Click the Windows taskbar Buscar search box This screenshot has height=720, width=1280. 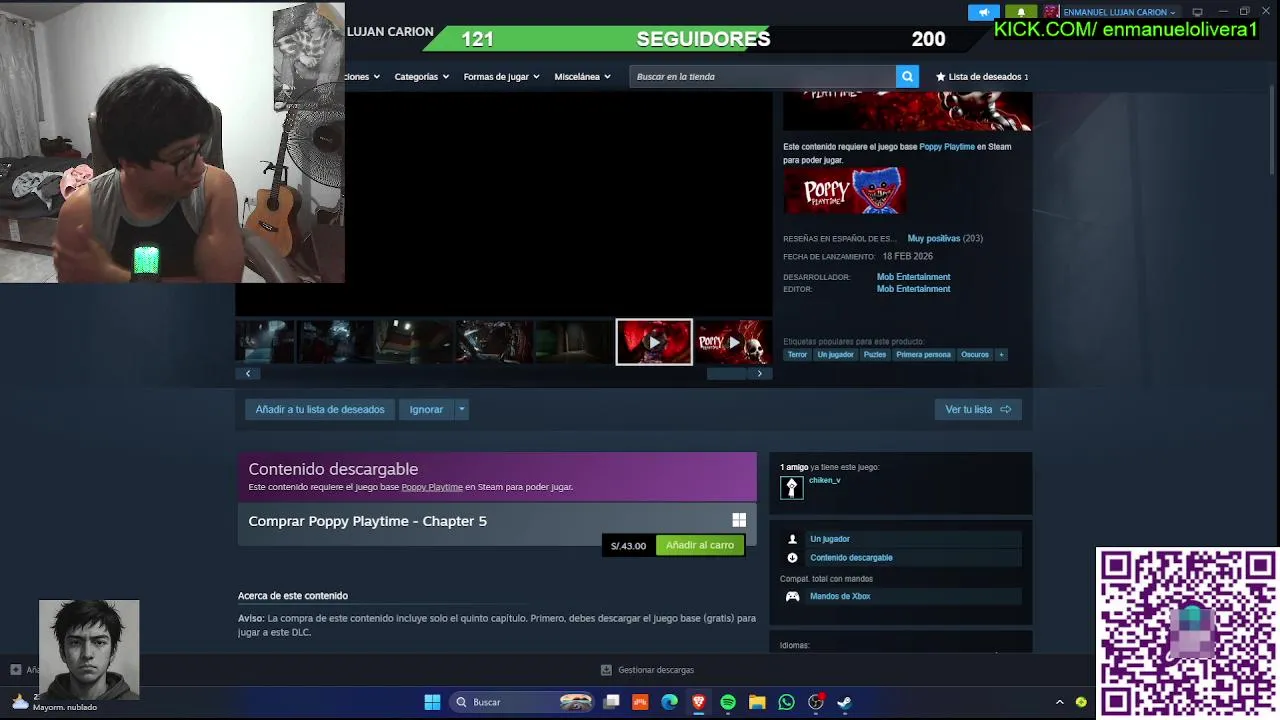pyautogui.click(x=523, y=702)
